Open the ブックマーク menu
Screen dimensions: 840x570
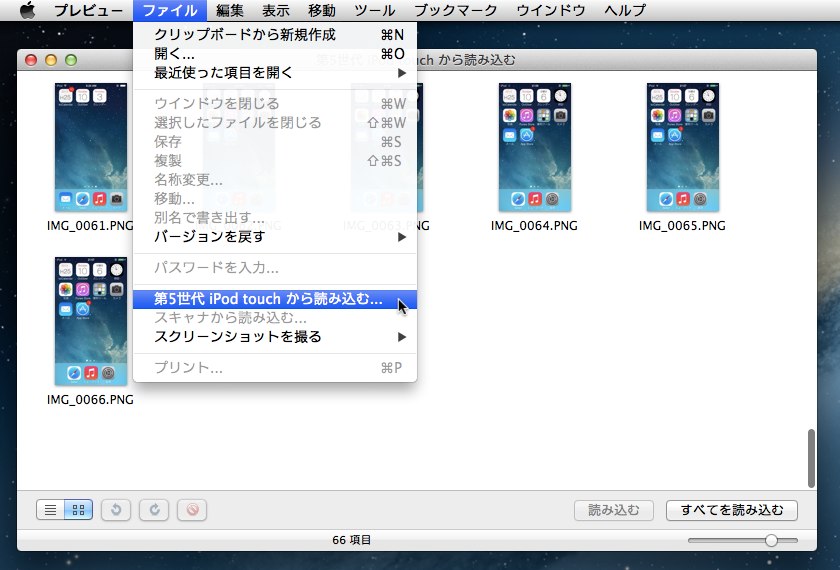456,10
